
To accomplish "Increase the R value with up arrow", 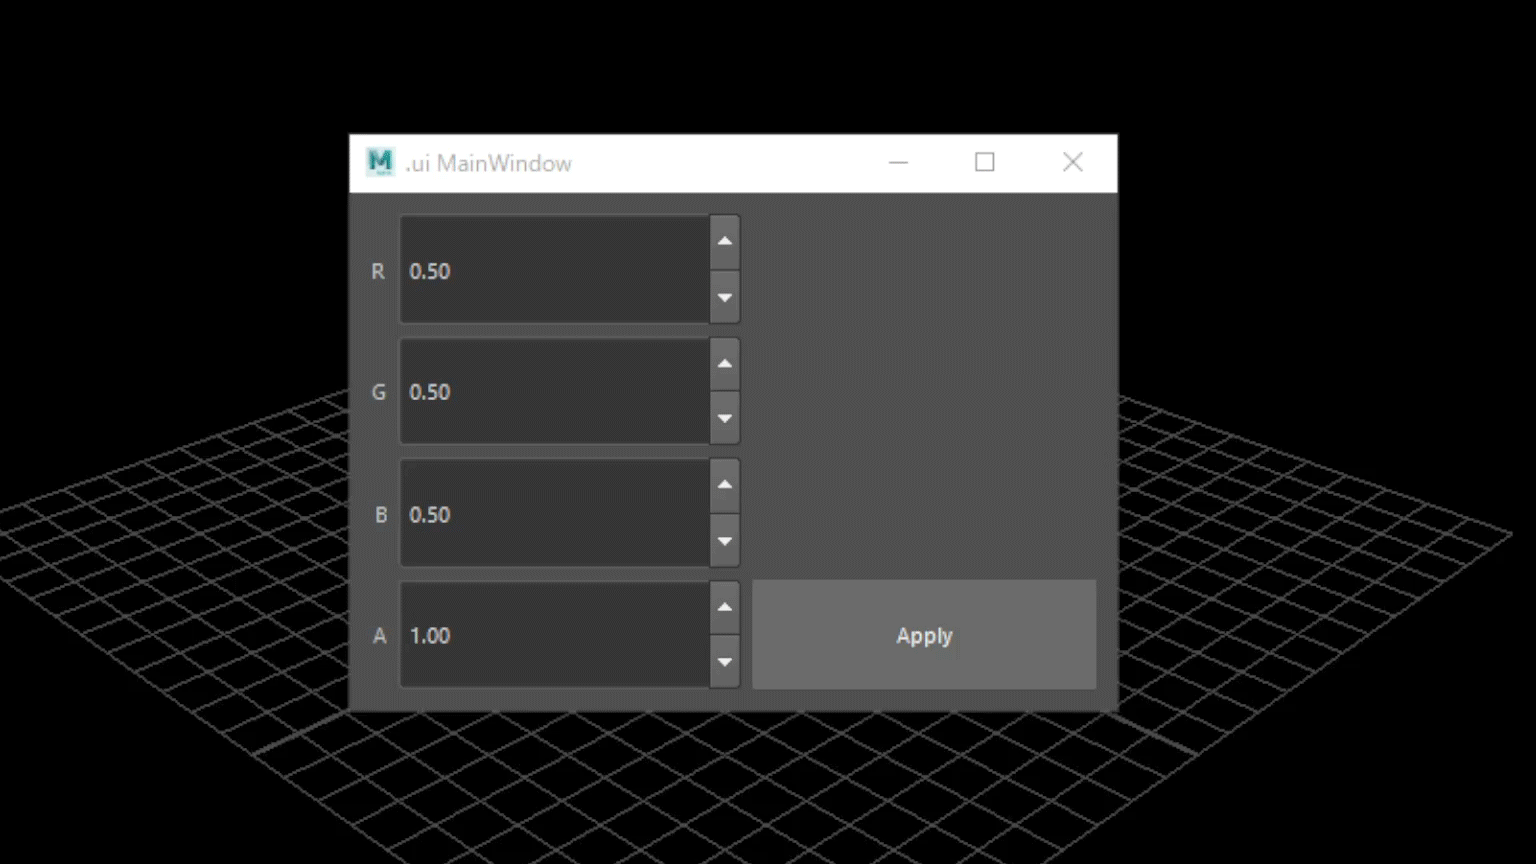I will (725, 242).
